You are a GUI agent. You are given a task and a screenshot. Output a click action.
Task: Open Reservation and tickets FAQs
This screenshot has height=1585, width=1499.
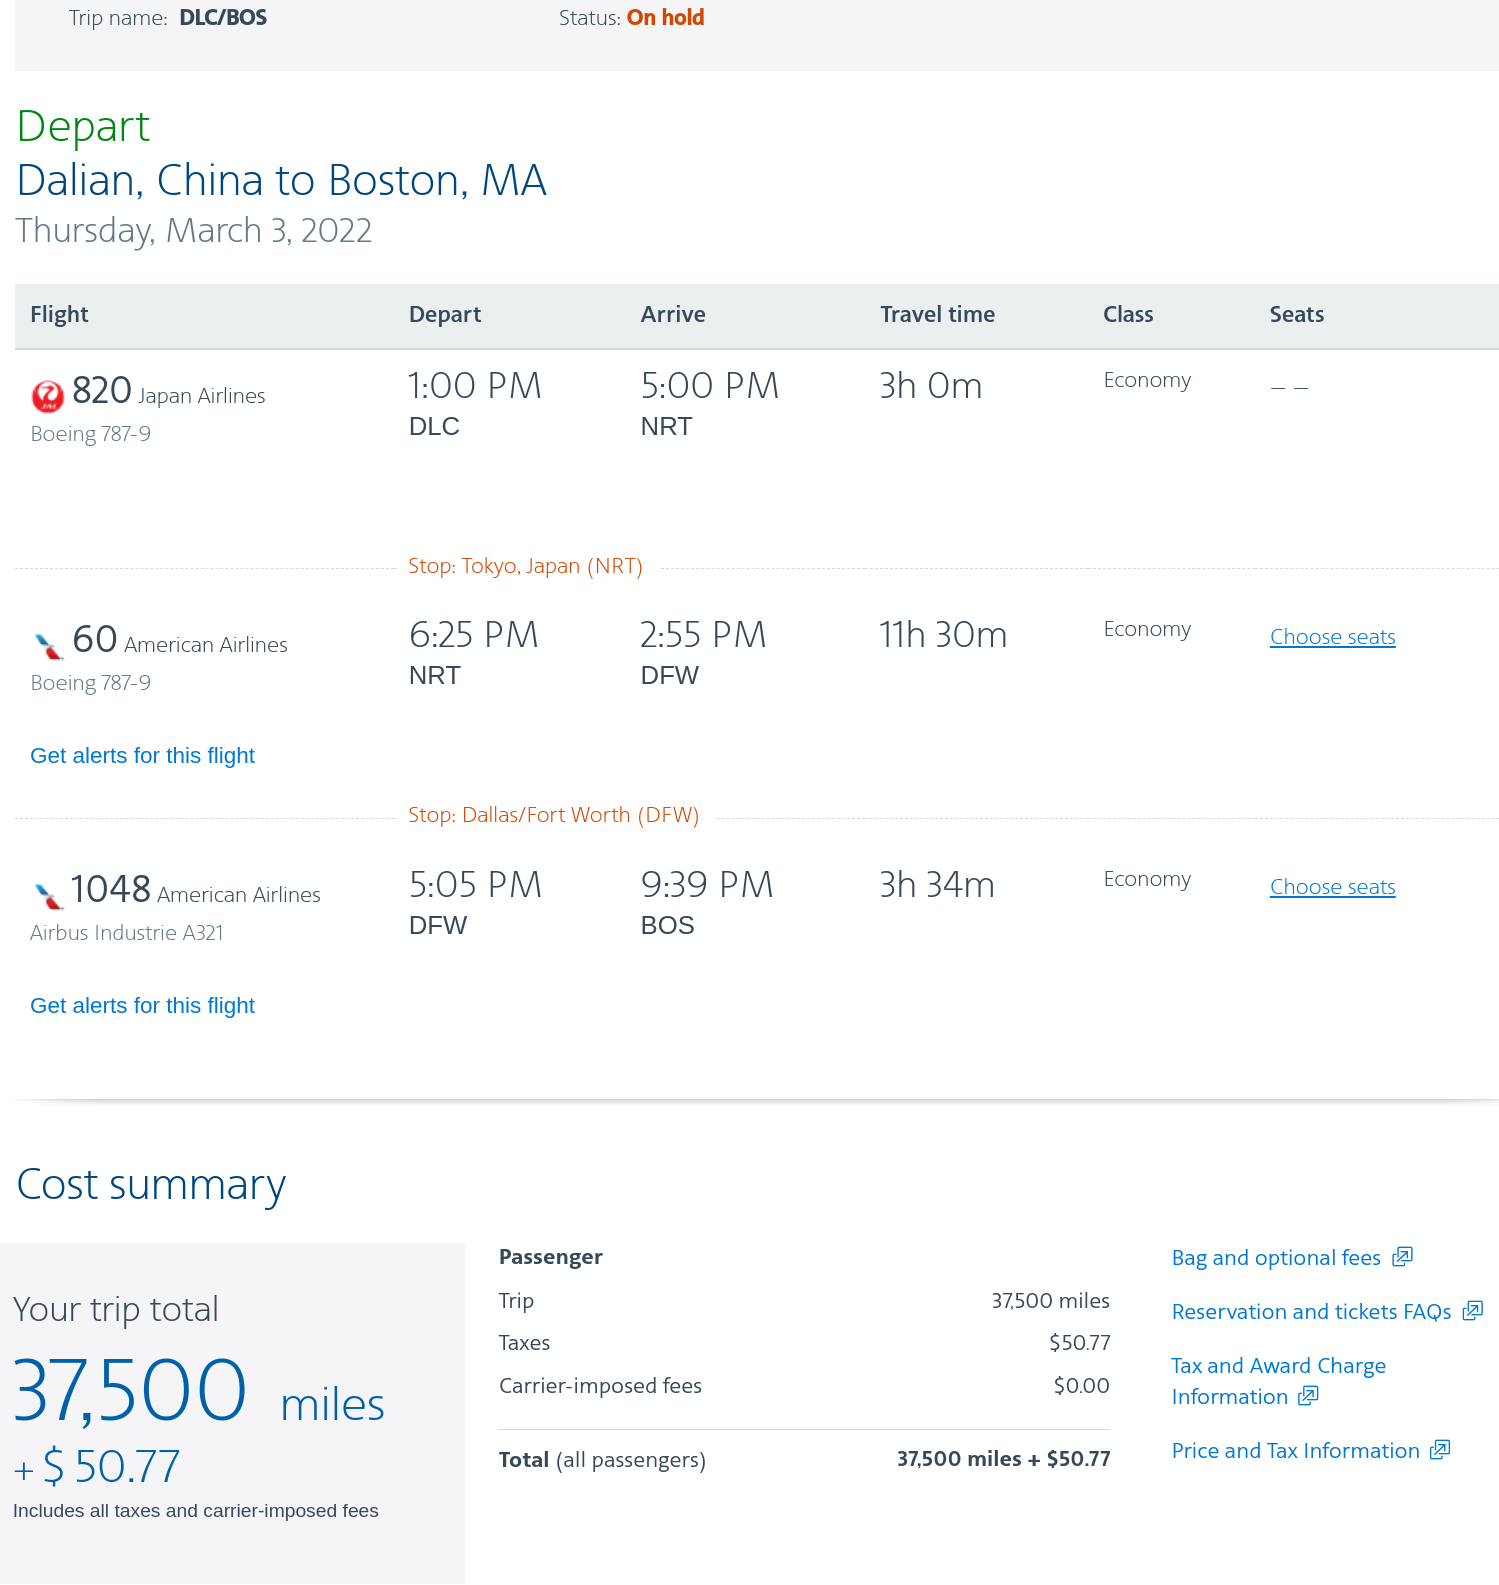(1311, 1312)
